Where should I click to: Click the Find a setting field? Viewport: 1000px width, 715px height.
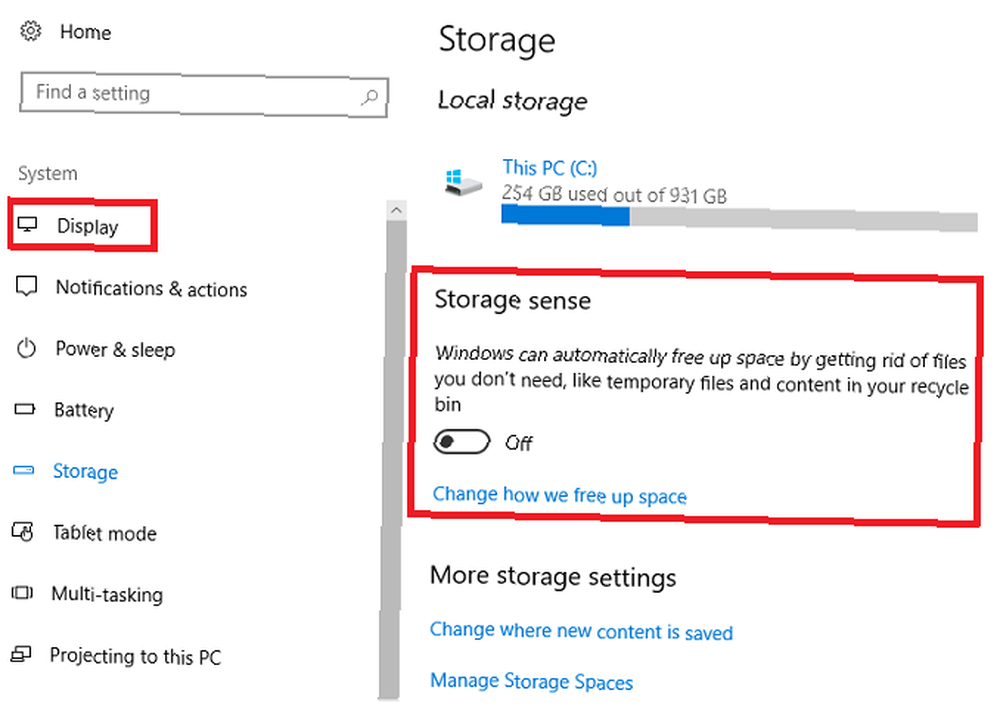203,95
